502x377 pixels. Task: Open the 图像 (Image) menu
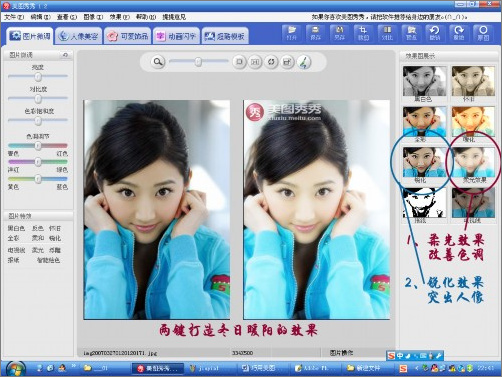click(x=93, y=17)
